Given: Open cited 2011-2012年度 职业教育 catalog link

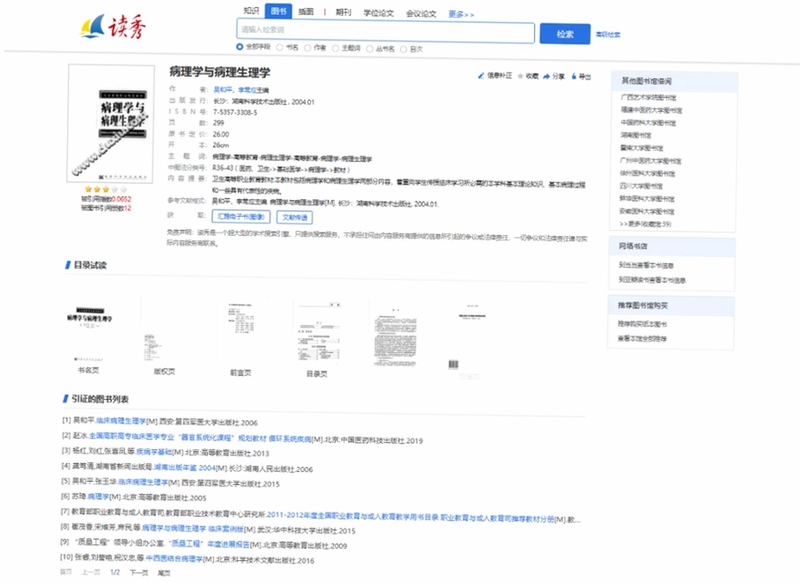Looking at the screenshot, I should coord(410,517).
